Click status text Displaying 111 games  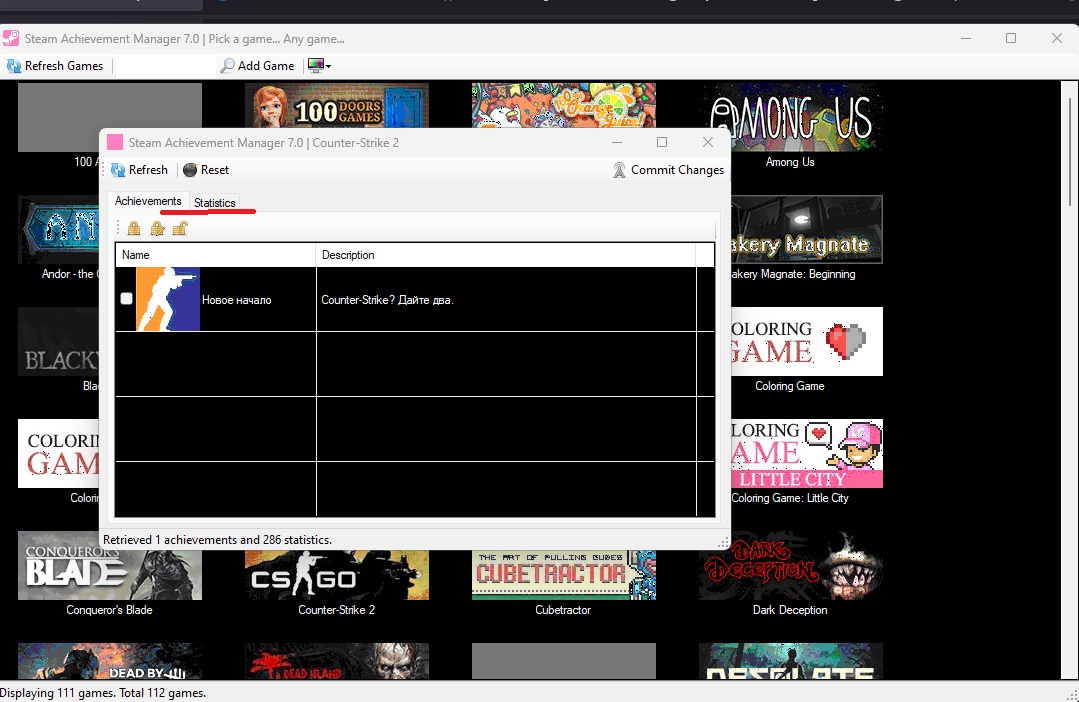tap(103, 693)
